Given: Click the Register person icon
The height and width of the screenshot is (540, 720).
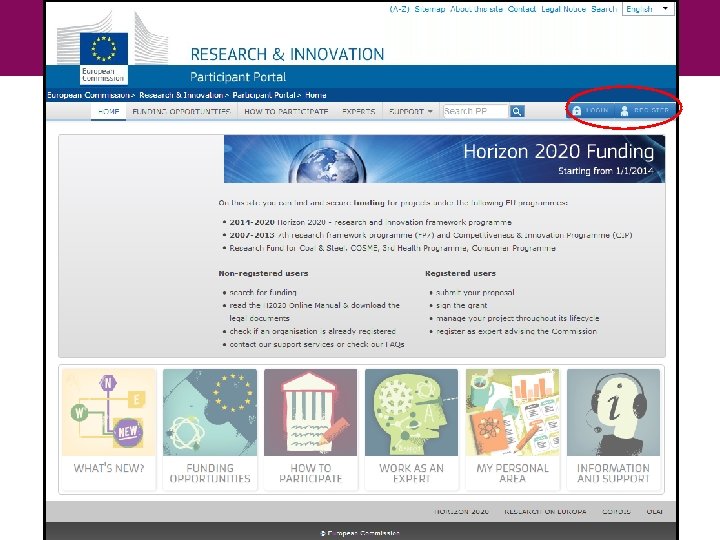Looking at the screenshot, I should [624, 111].
